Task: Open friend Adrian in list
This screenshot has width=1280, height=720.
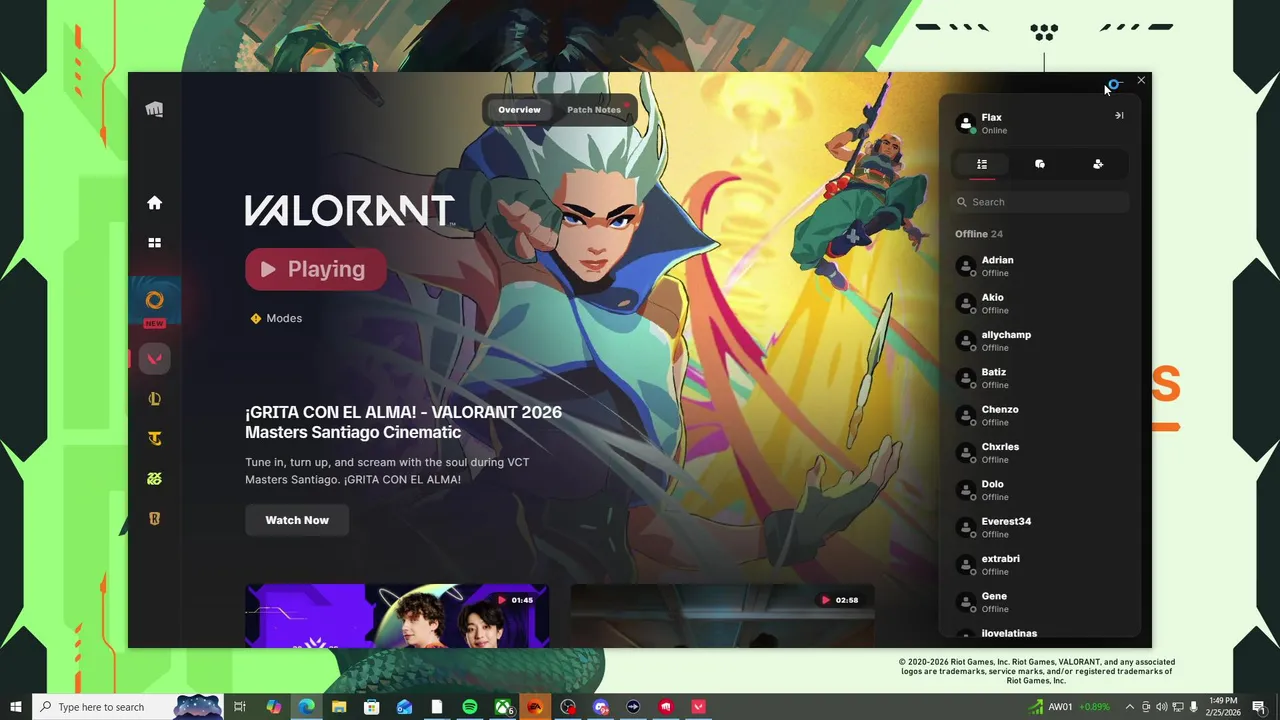Action: point(1040,266)
